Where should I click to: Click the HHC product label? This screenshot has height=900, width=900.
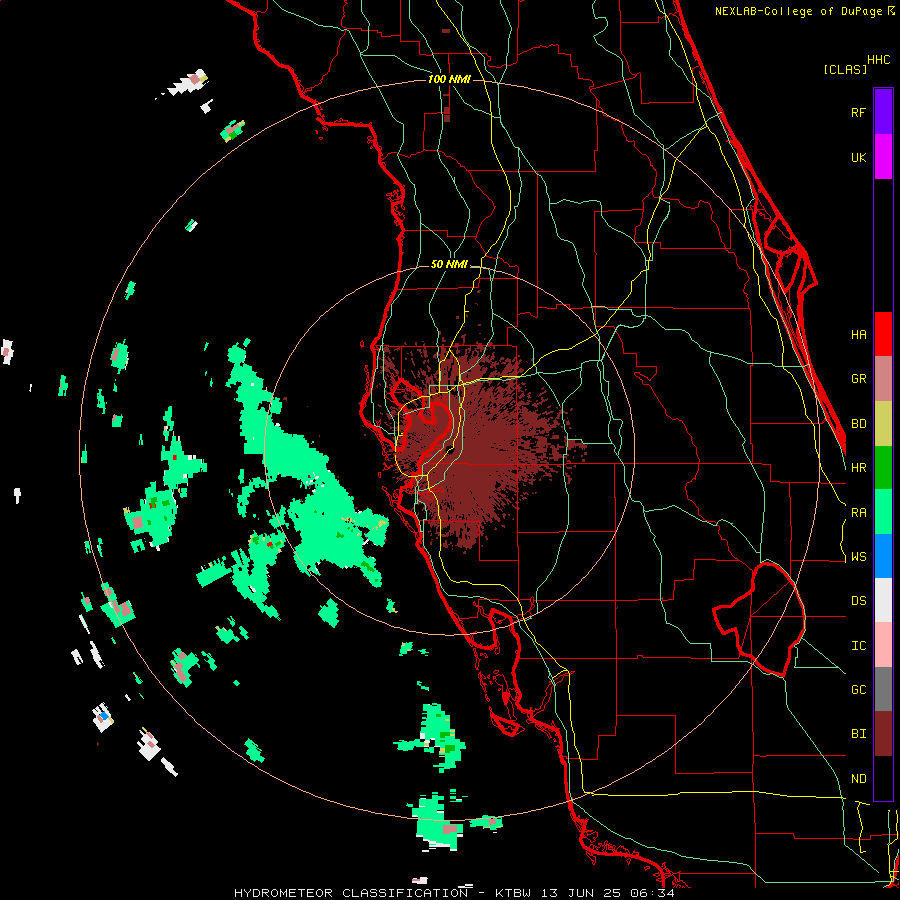point(879,60)
